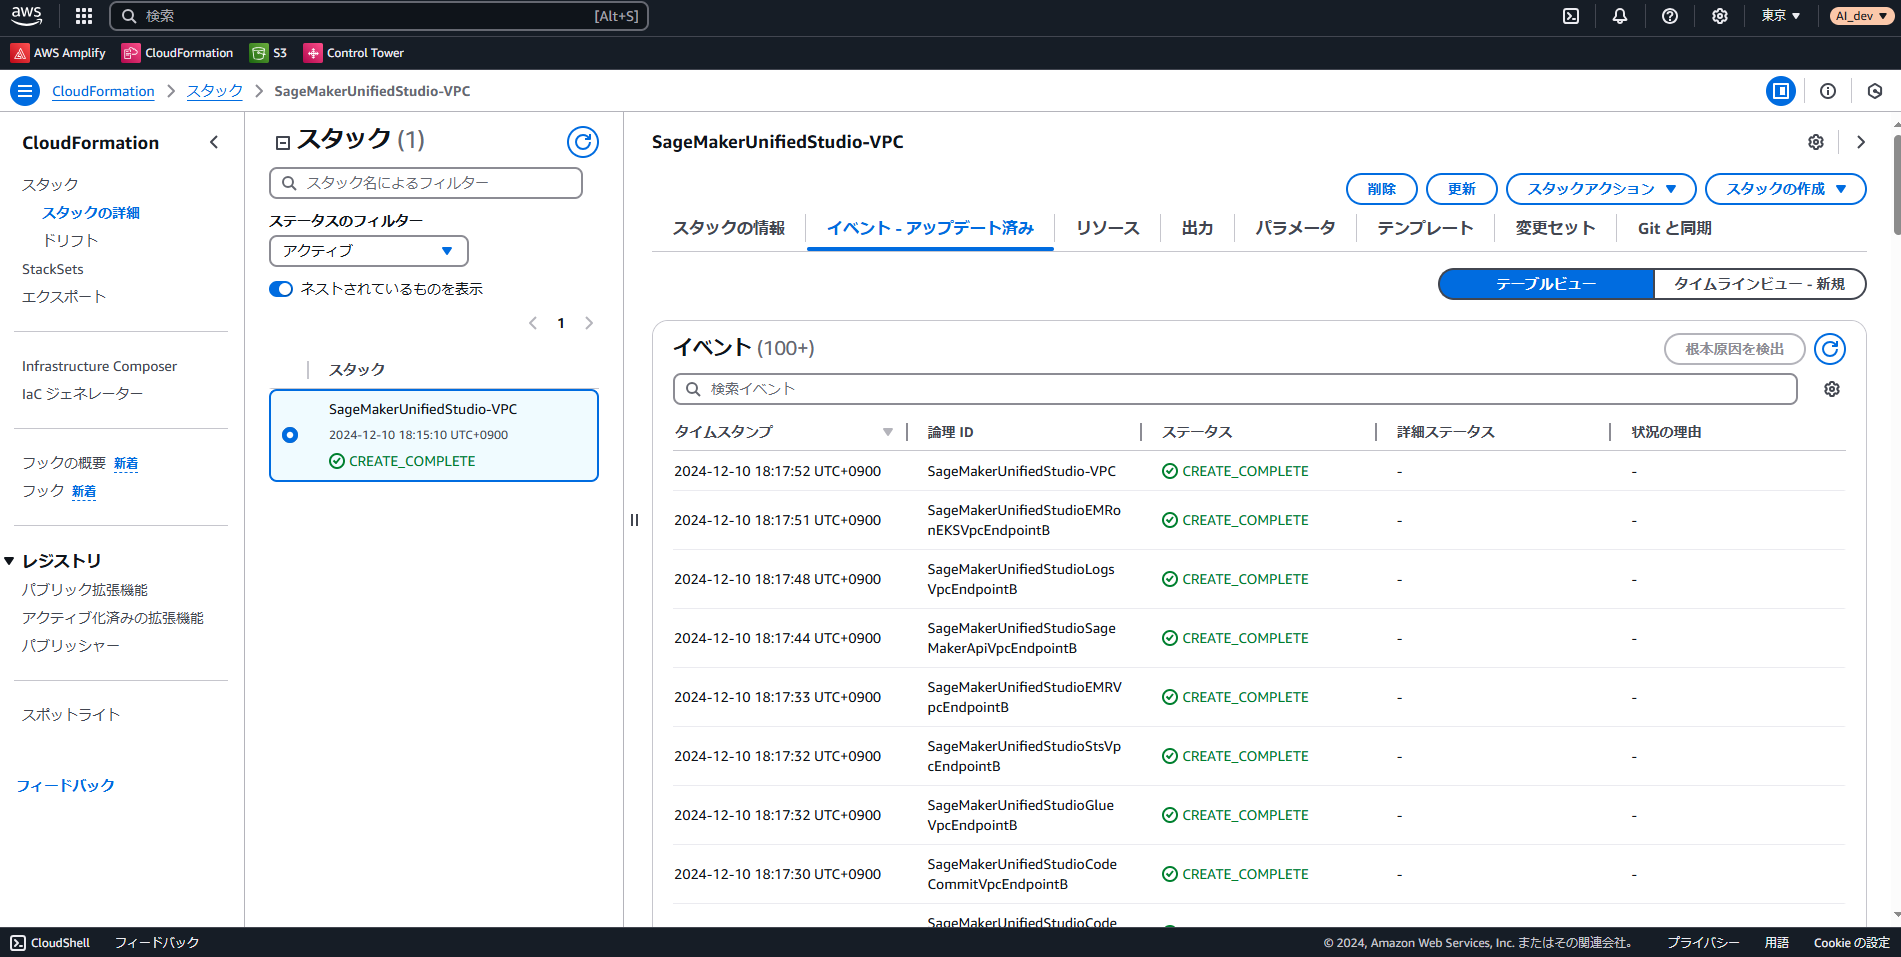1901x957 pixels.
Task: Open the stack actions dropdown
Action: [x=1601, y=189]
